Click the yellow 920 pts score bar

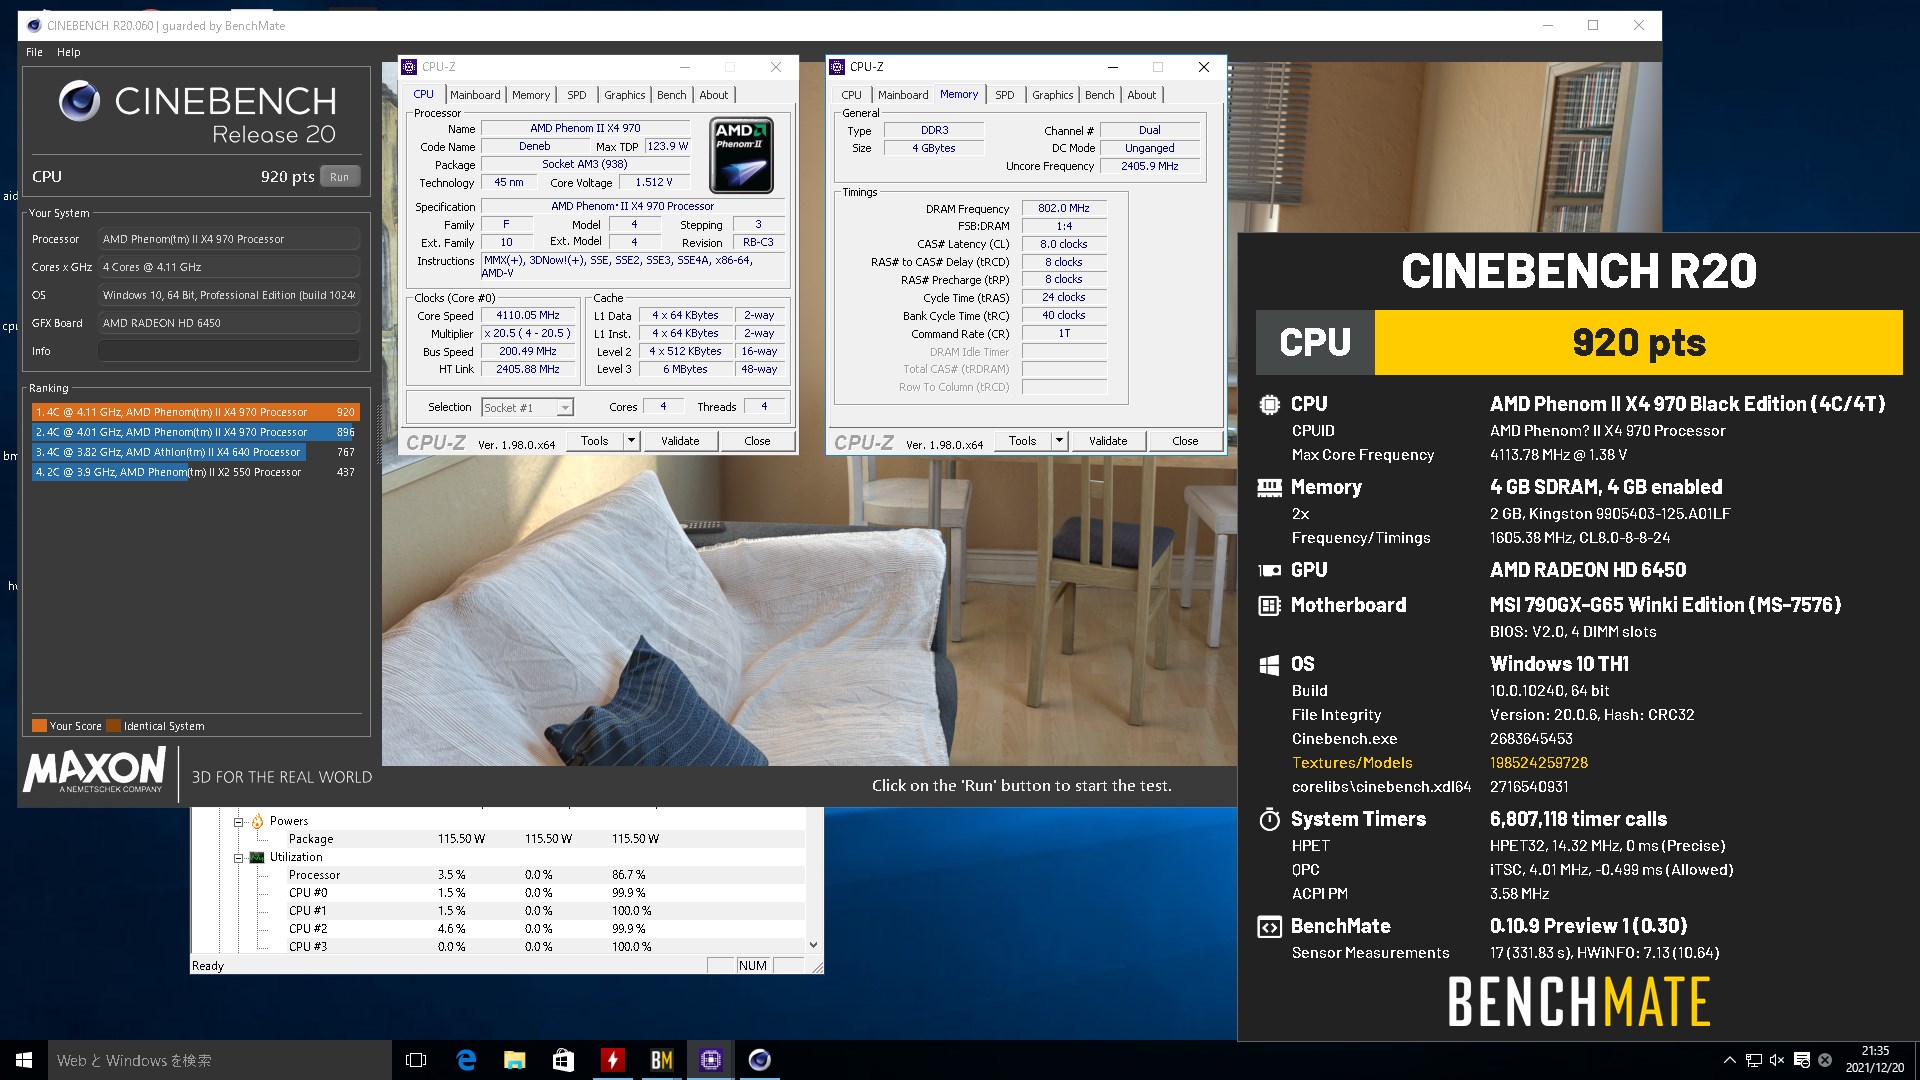(1639, 343)
